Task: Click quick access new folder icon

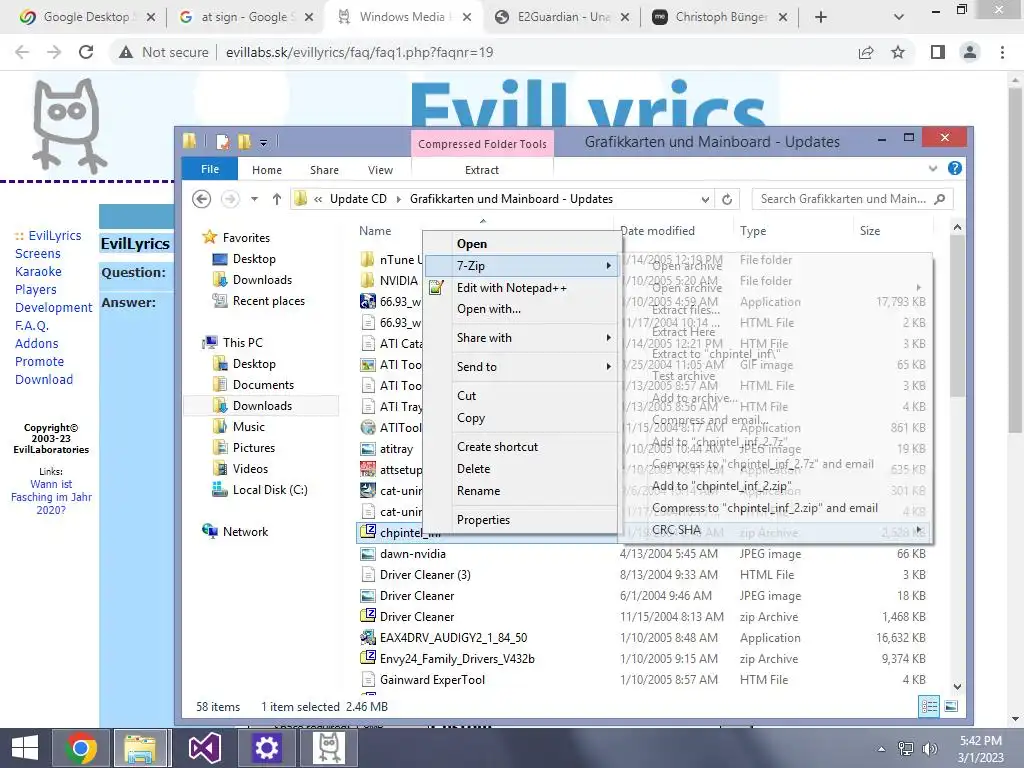Action: pyautogui.click(x=244, y=142)
